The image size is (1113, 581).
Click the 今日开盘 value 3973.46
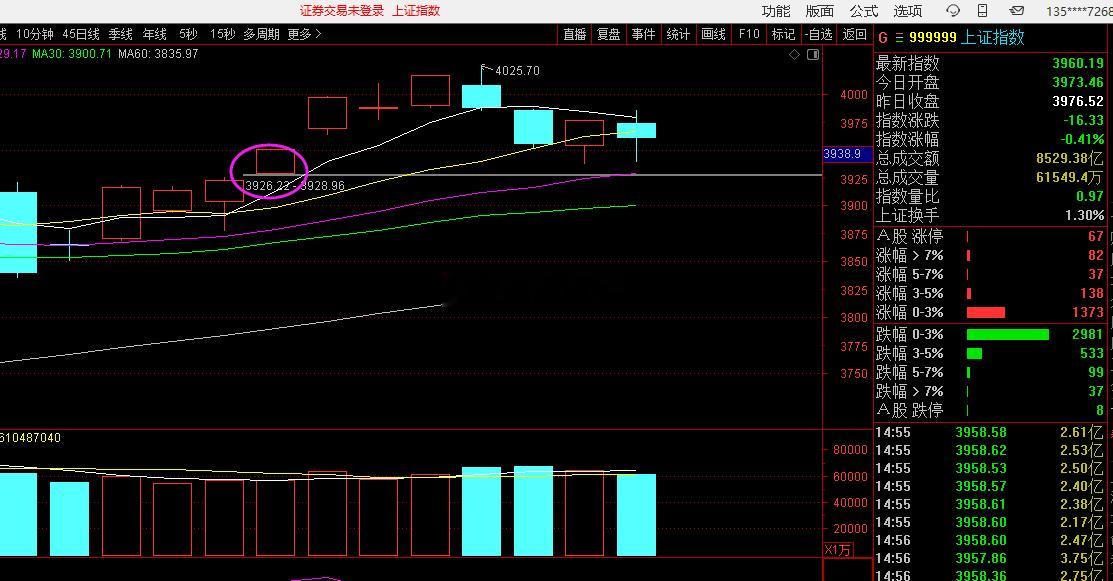(x=1078, y=82)
